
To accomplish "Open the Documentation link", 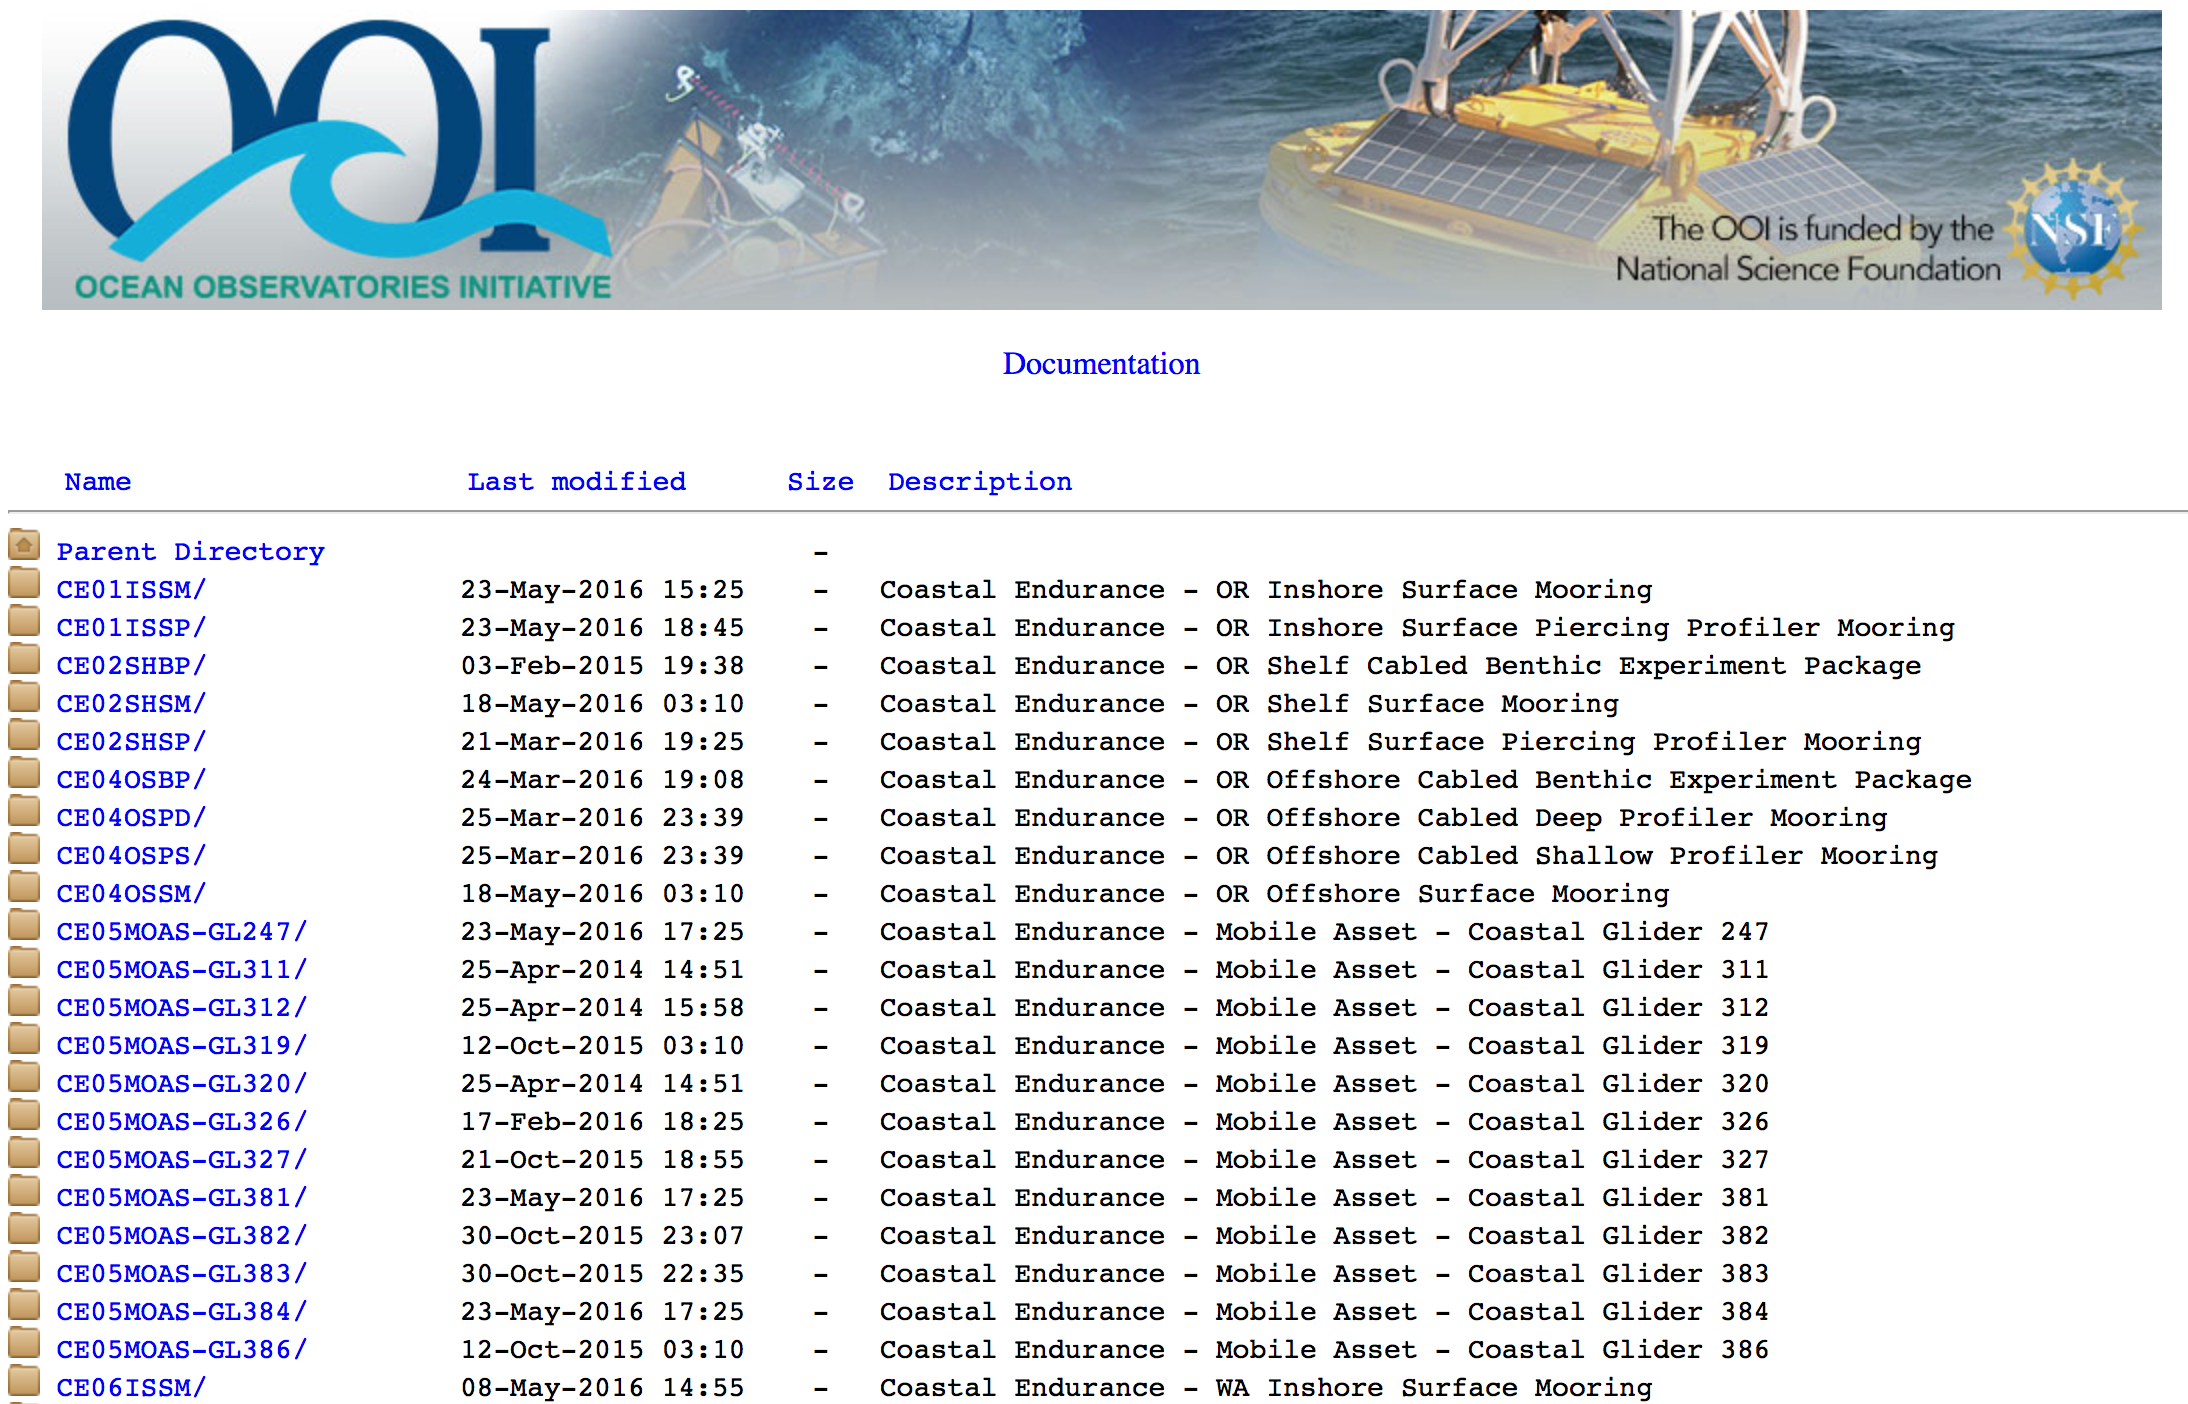I will click(1100, 364).
